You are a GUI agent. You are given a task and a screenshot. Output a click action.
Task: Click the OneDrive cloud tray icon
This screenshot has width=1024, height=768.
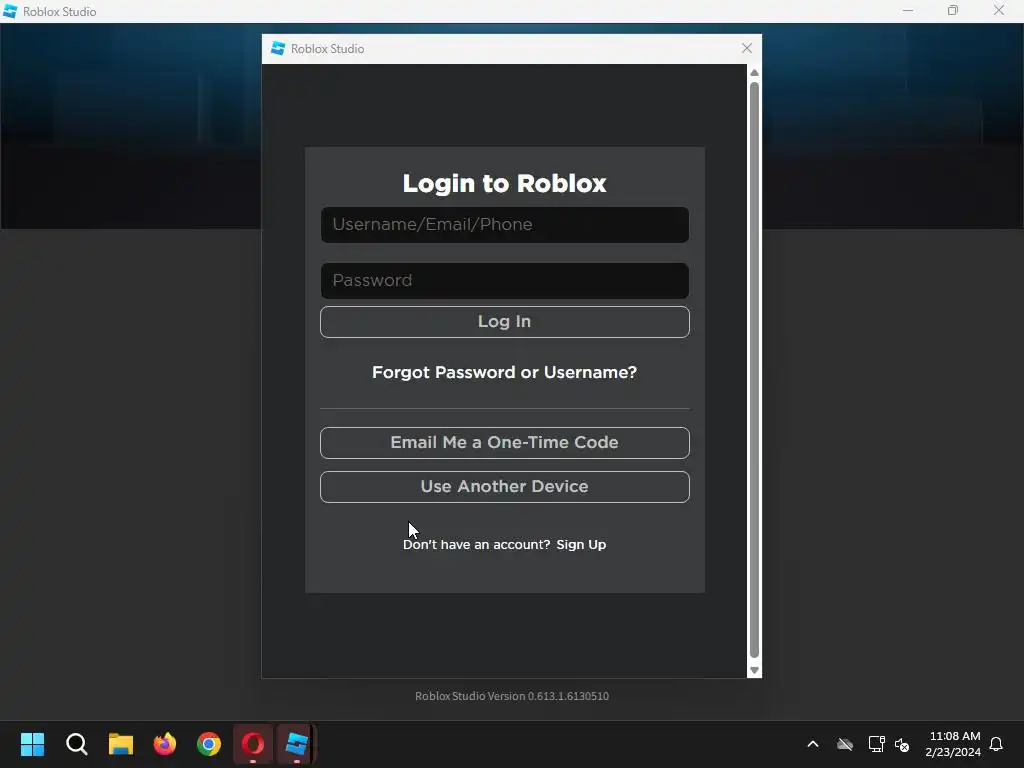coord(845,744)
